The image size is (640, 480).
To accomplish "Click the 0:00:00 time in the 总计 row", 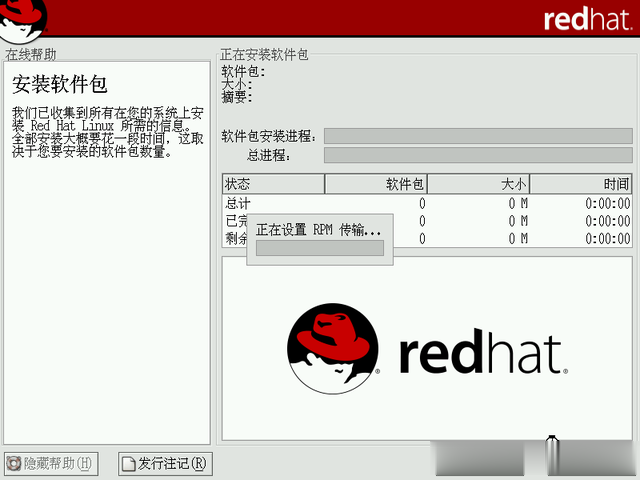I will coord(608,203).
